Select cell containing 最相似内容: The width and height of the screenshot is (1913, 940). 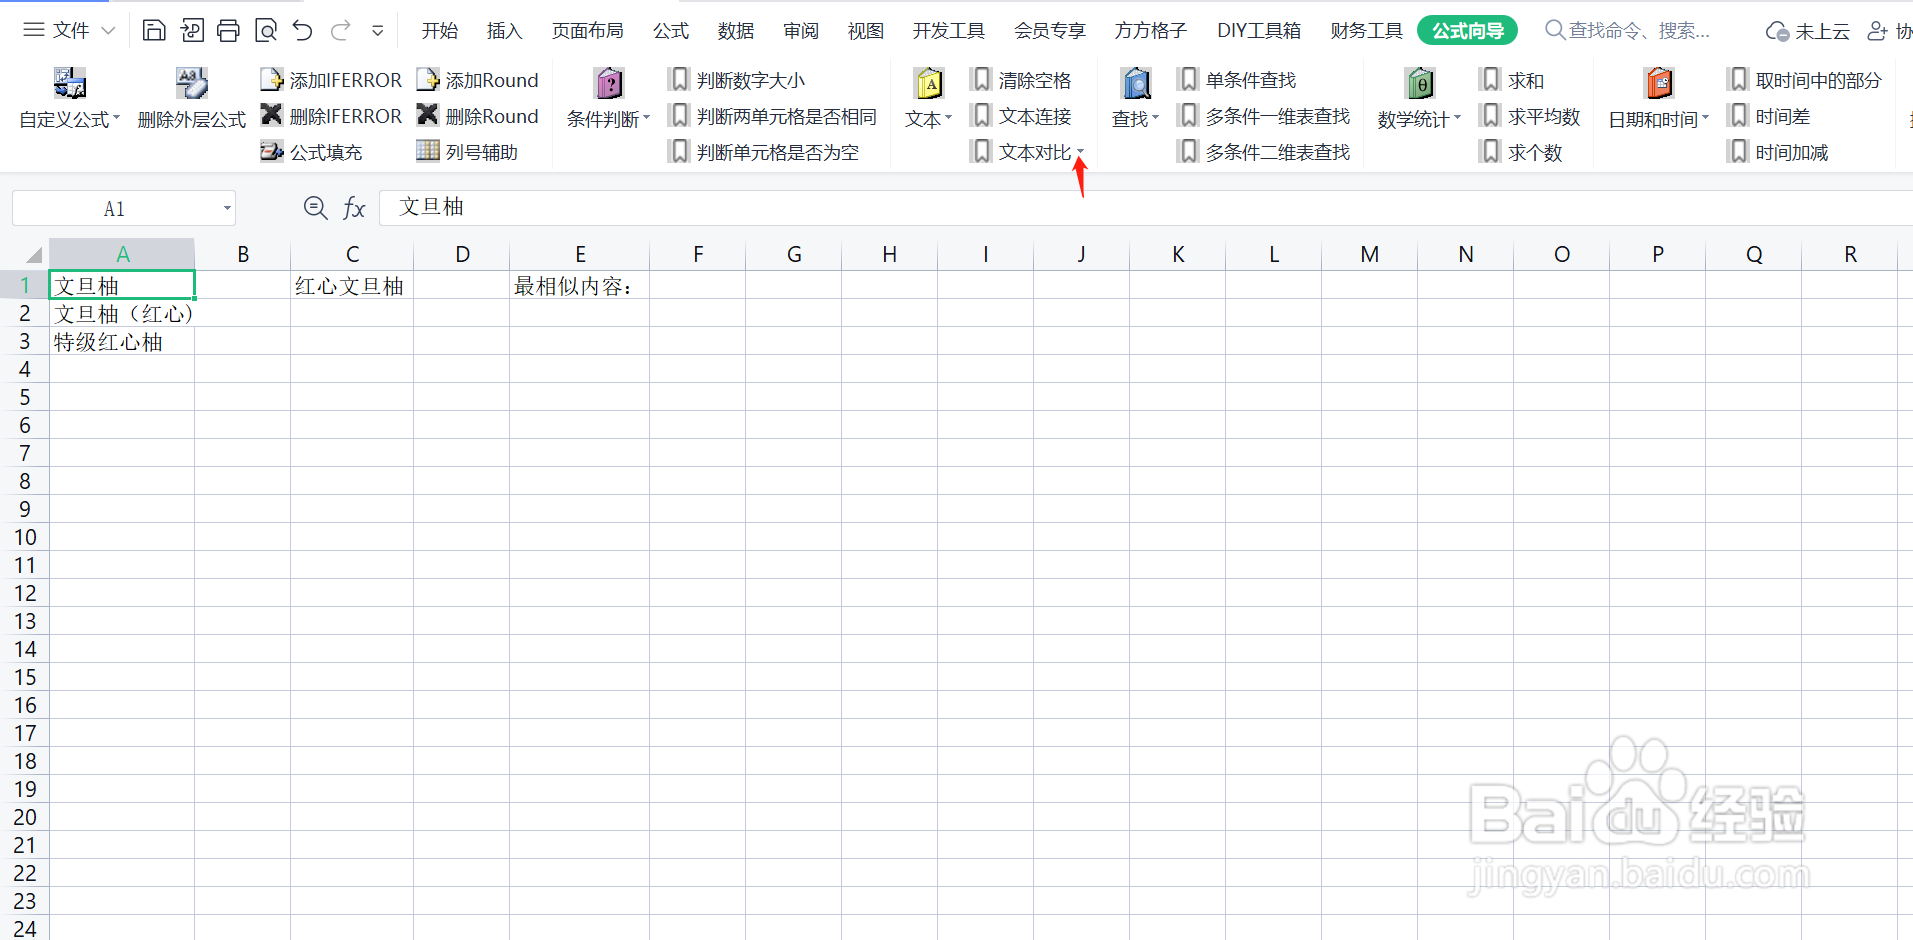point(579,286)
